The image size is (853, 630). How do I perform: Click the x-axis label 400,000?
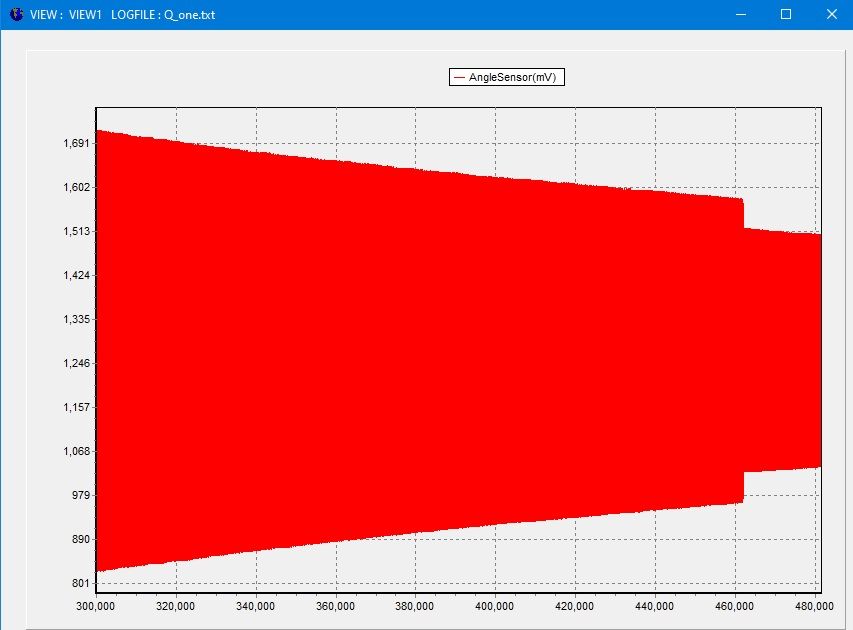[495, 606]
